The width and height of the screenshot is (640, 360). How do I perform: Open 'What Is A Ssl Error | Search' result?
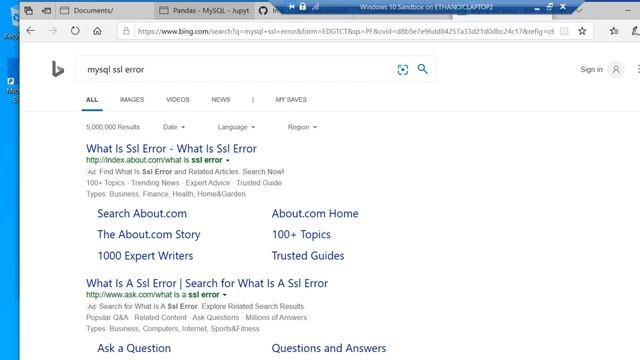(207, 283)
